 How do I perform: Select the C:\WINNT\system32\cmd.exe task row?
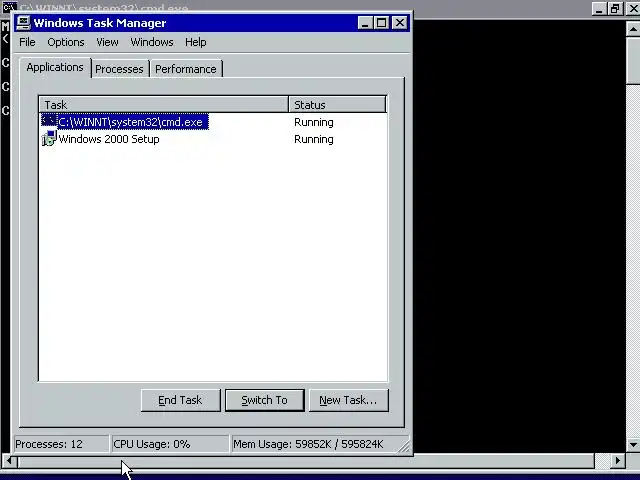pos(213,122)
